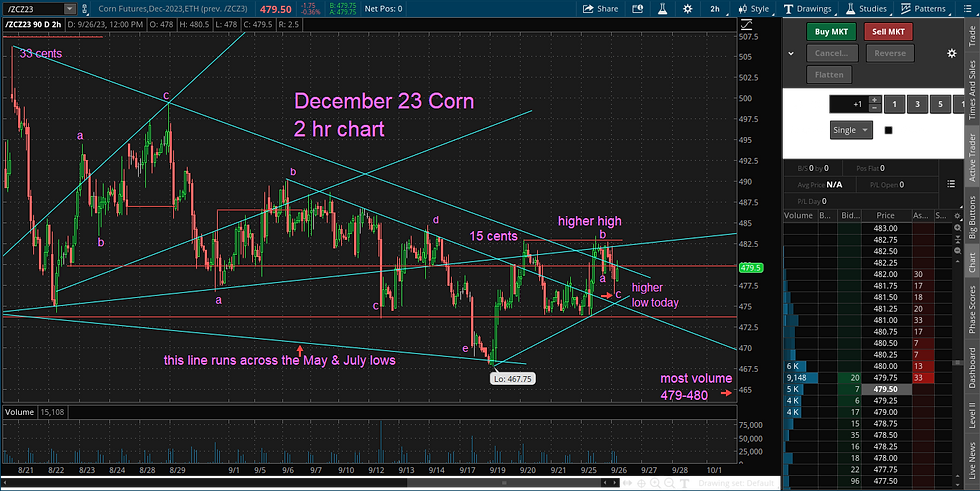
Task: Click bid size 20 at 479.75
Action: (850, 378)
